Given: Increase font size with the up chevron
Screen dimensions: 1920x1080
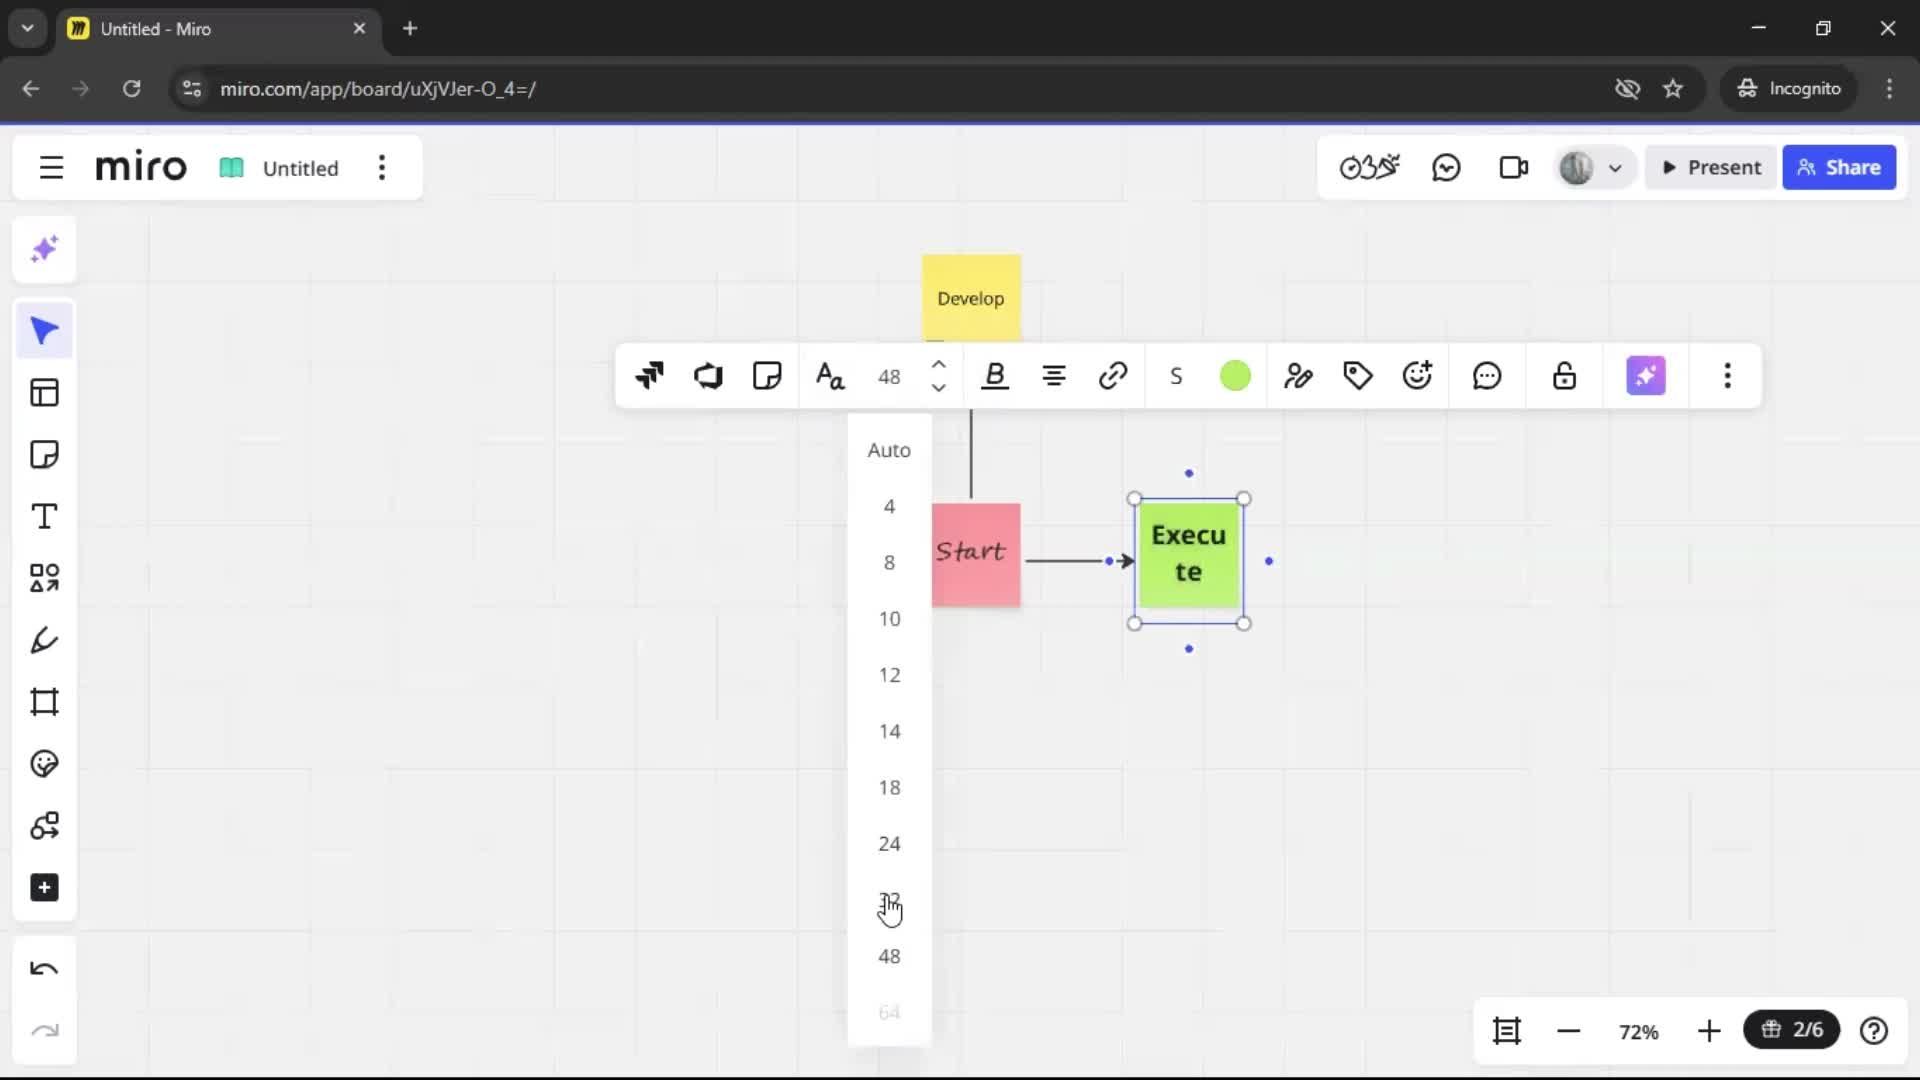Looking at the screenshot, I should coord(938,364).
